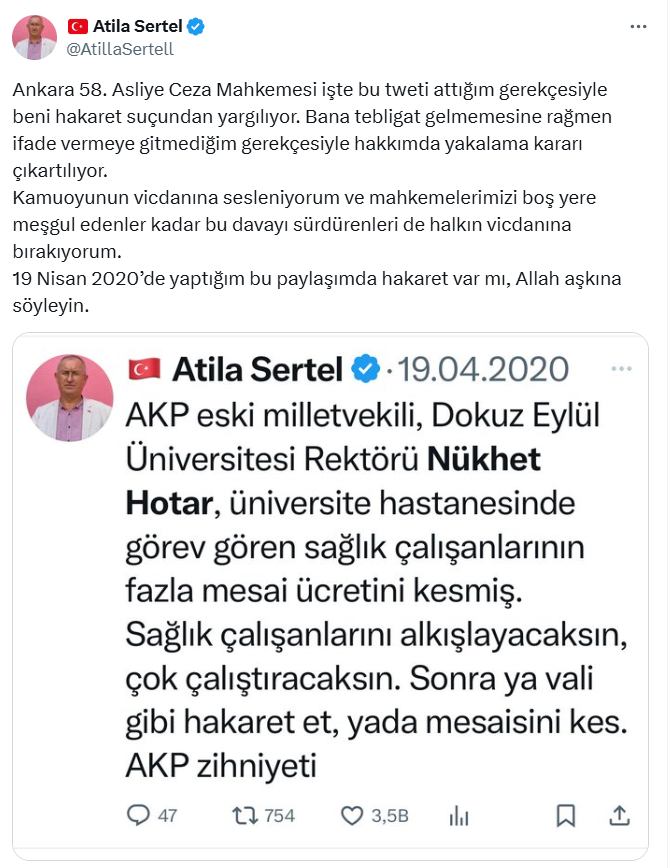View post analytics via the chart icon

(x=459, y=817)
